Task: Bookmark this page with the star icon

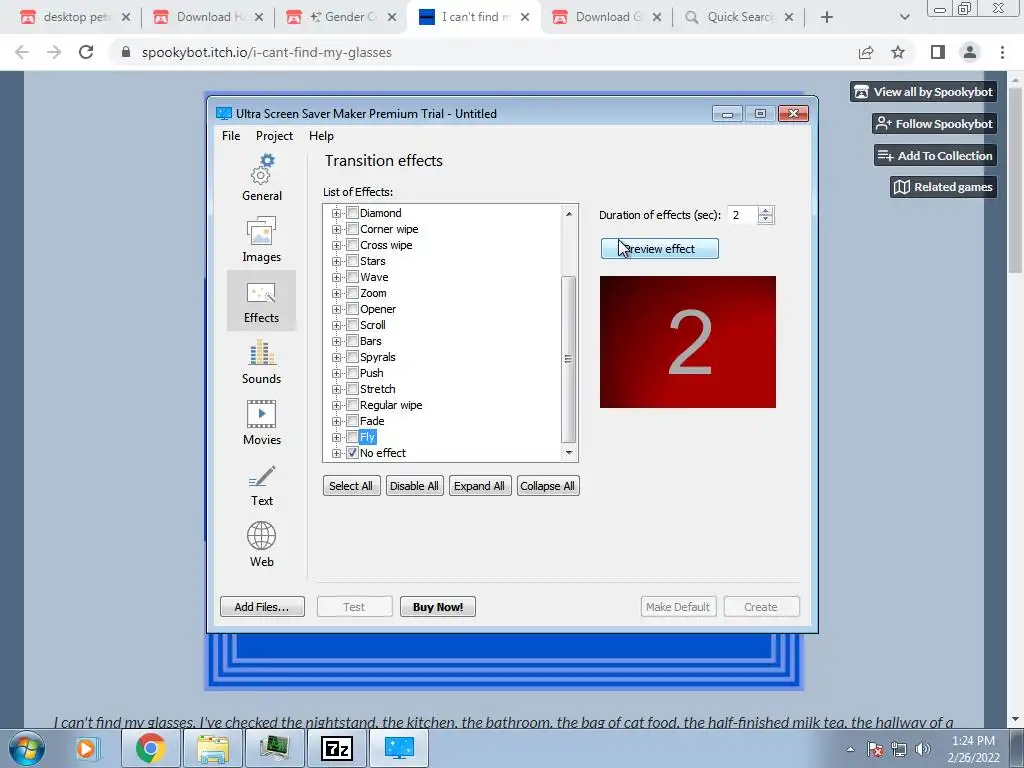Action: click(898, 52)
